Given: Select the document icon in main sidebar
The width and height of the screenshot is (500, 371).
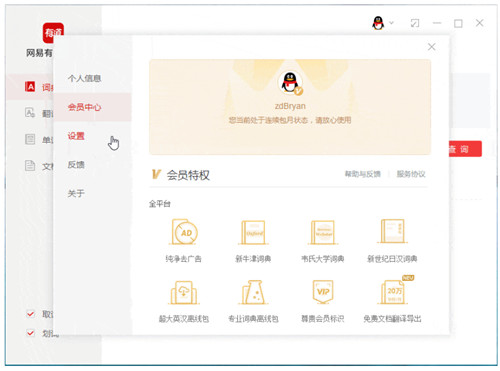Looking at the screenshot, I should point(30,165).
